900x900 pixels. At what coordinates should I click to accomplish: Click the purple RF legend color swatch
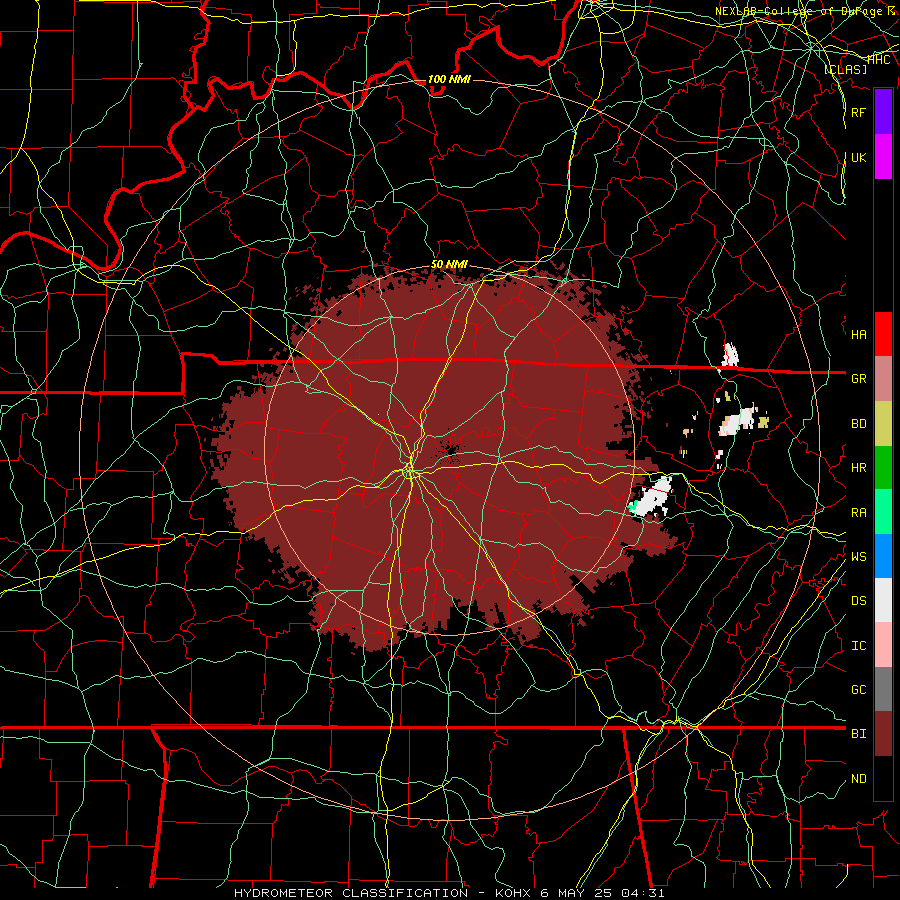pos(883,112)
